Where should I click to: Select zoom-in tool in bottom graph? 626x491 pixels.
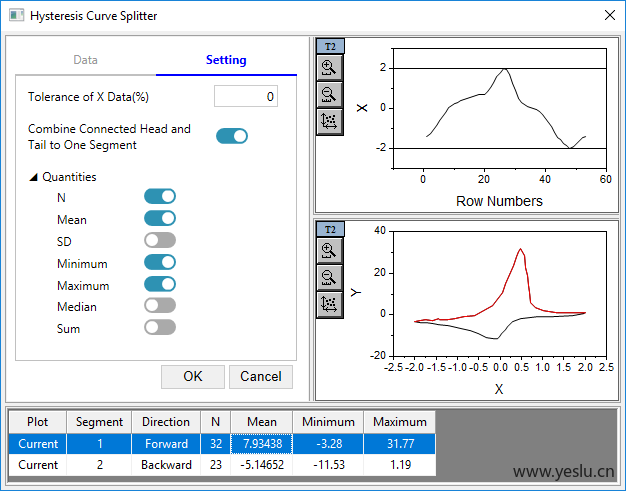[329, 251]
